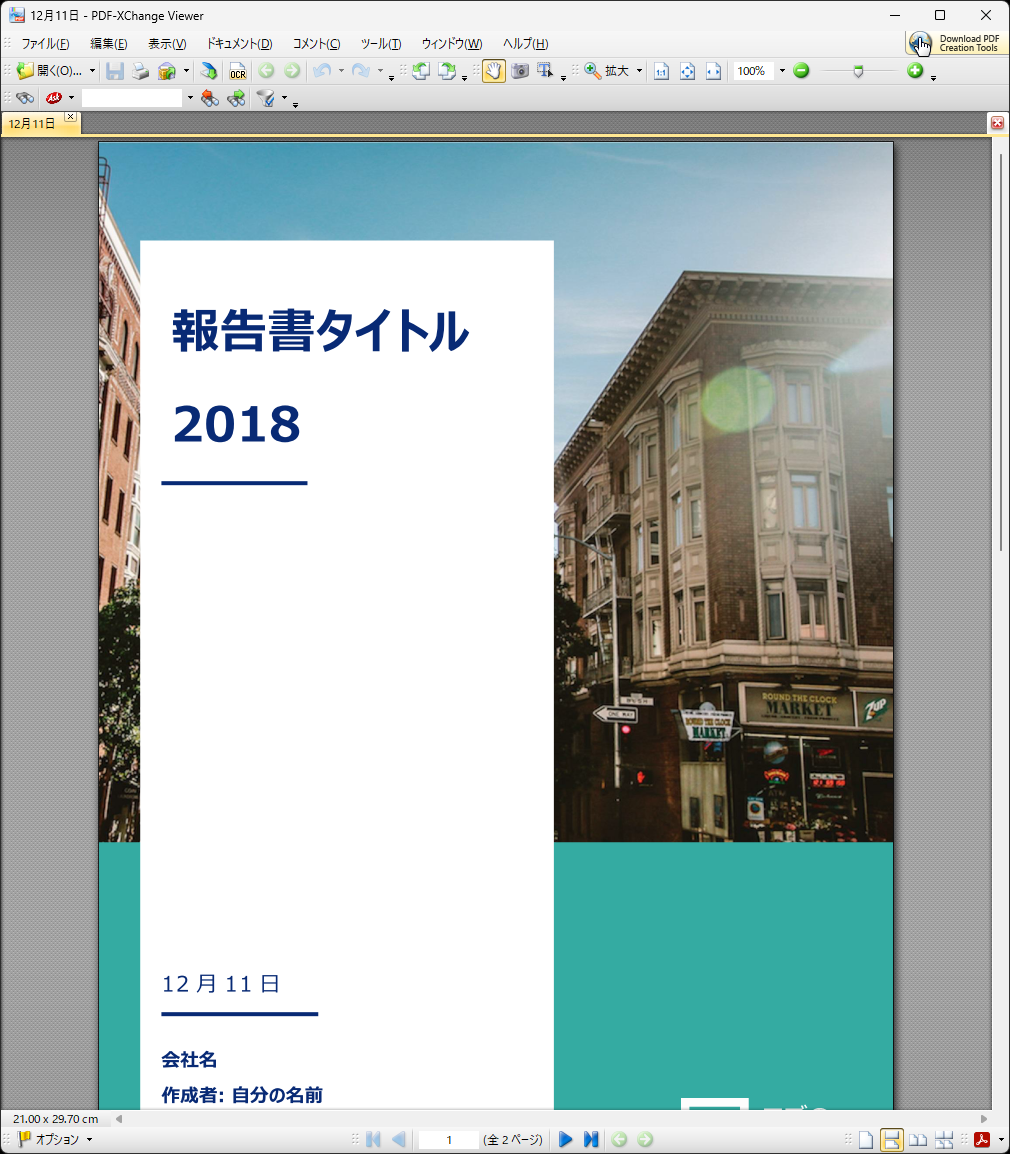This screenshot has height=1154, width=1010.
Task: Click the page number input field
Action: click(x=448, y=1139)
